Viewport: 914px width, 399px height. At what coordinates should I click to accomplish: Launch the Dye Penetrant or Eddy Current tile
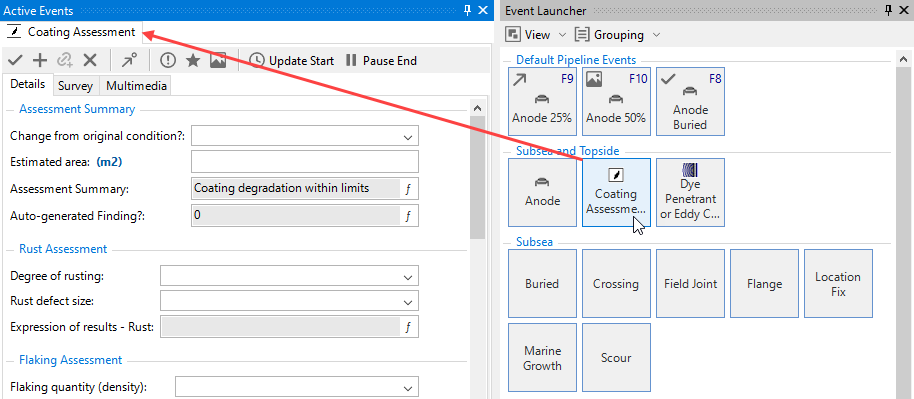click(690, 192)
